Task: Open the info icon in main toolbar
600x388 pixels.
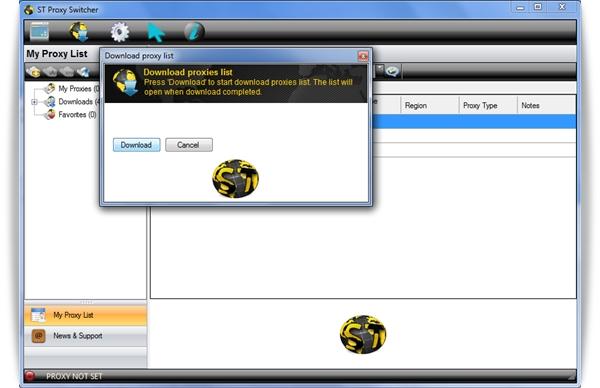Action: click(194, 32)
